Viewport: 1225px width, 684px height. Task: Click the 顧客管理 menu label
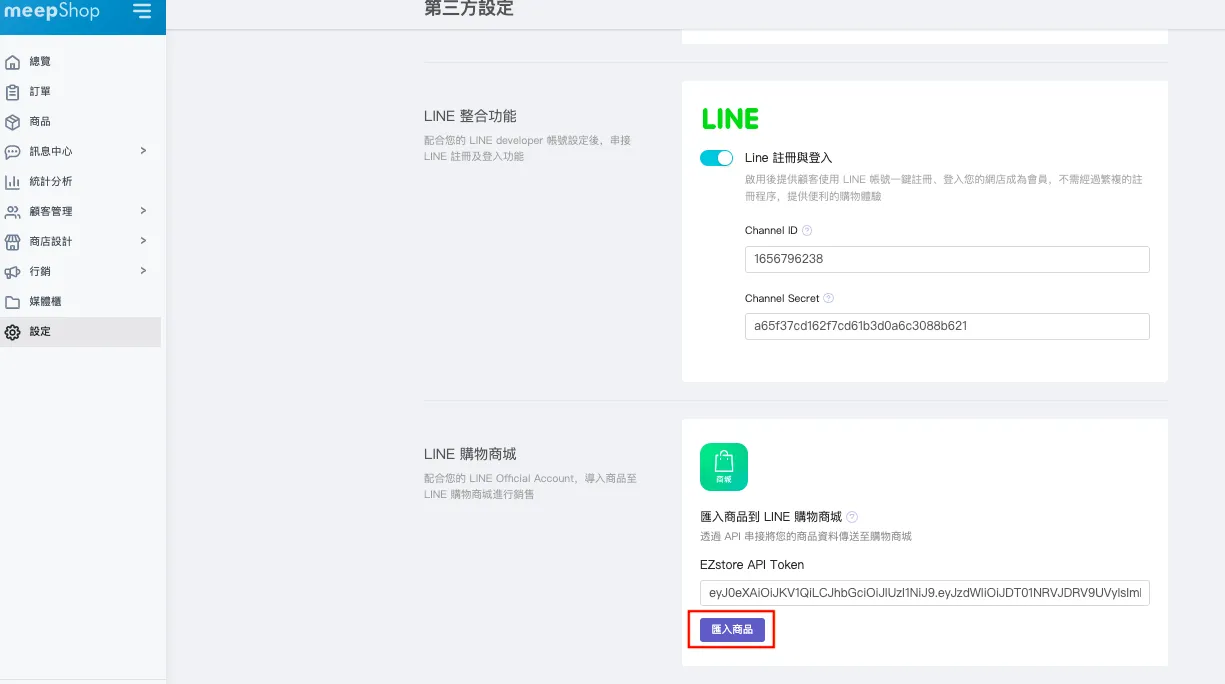pos(50,212)
